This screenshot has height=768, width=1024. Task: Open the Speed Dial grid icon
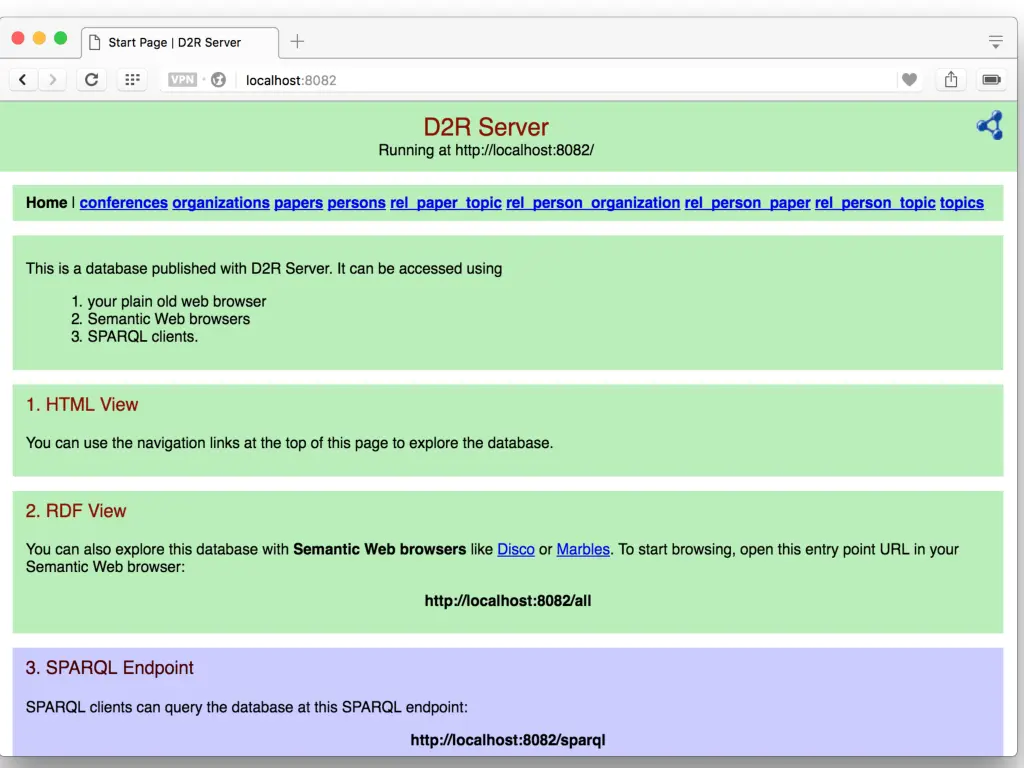pos(132,80)
